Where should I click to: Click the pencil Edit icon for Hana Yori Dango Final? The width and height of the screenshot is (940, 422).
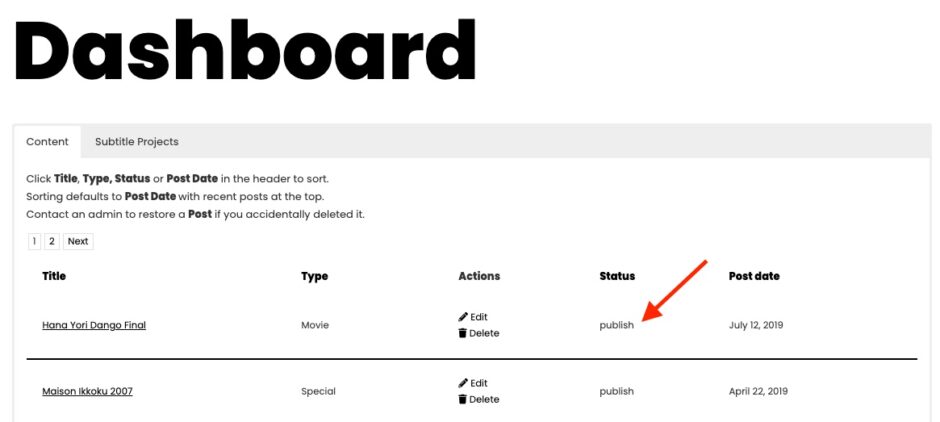[463, 317]
